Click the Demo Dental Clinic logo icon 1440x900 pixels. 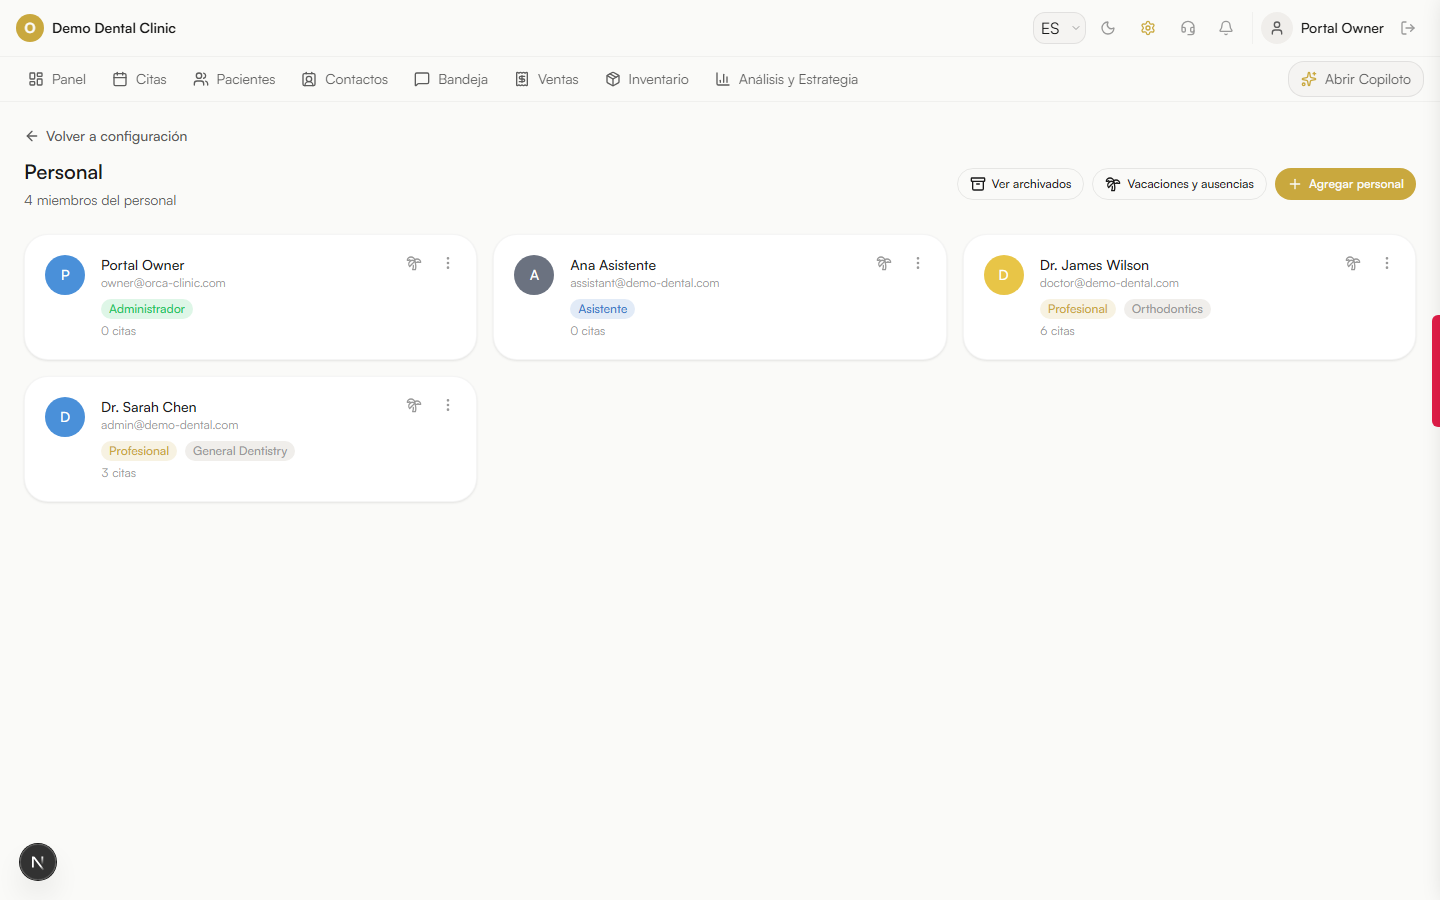pos(30,28)
